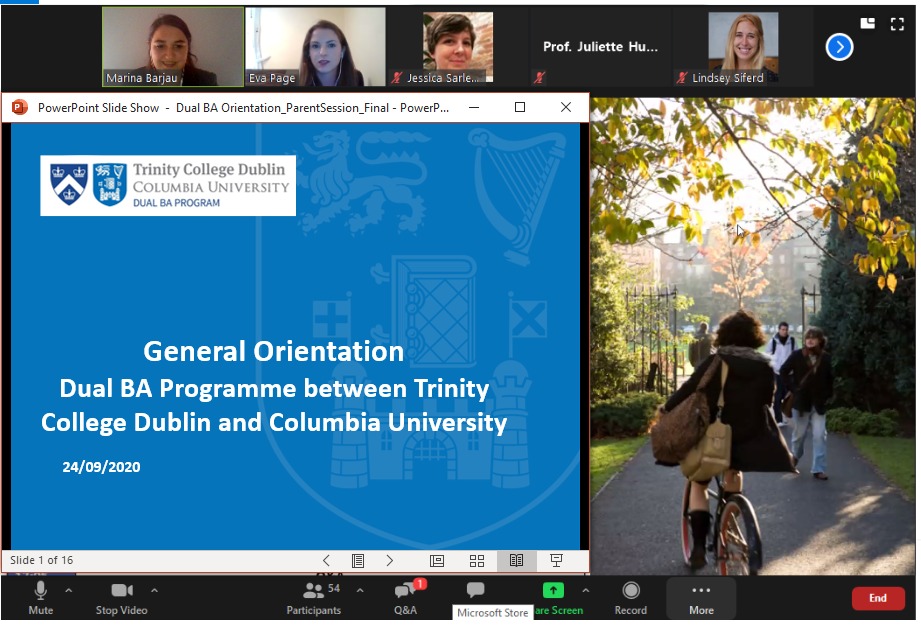Screen dimensions: 921x626
Task: Select Marina Barjau video thumbnail
Action: 173,47
